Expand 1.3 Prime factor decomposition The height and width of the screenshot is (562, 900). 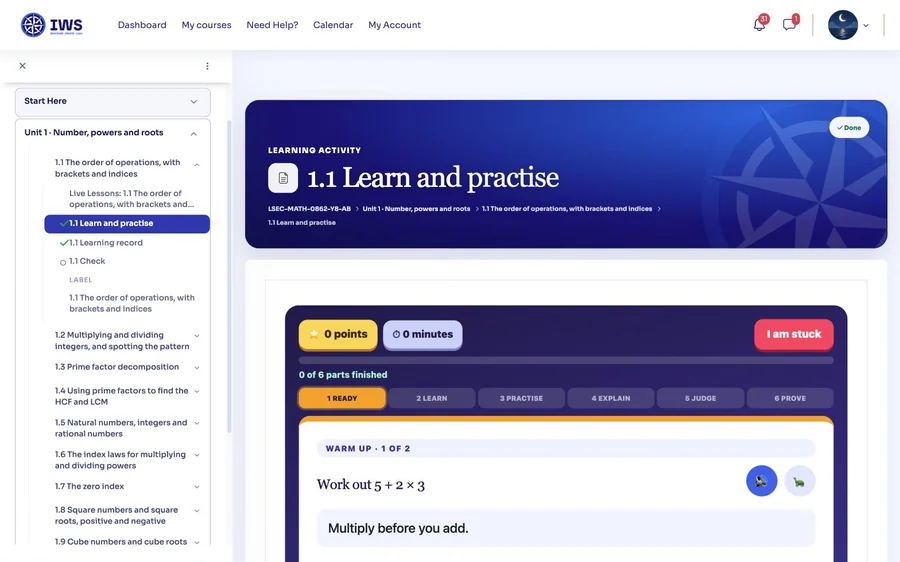point(197,367)
